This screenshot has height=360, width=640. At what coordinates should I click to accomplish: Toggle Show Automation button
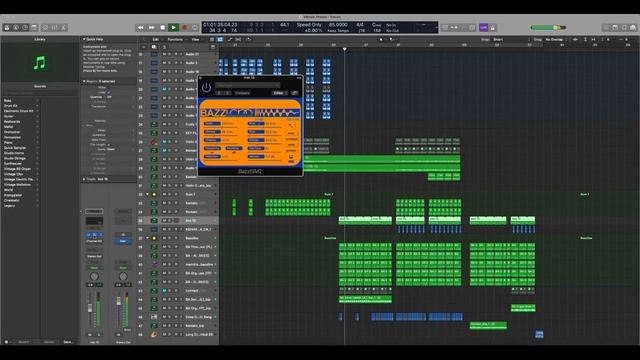230,40
